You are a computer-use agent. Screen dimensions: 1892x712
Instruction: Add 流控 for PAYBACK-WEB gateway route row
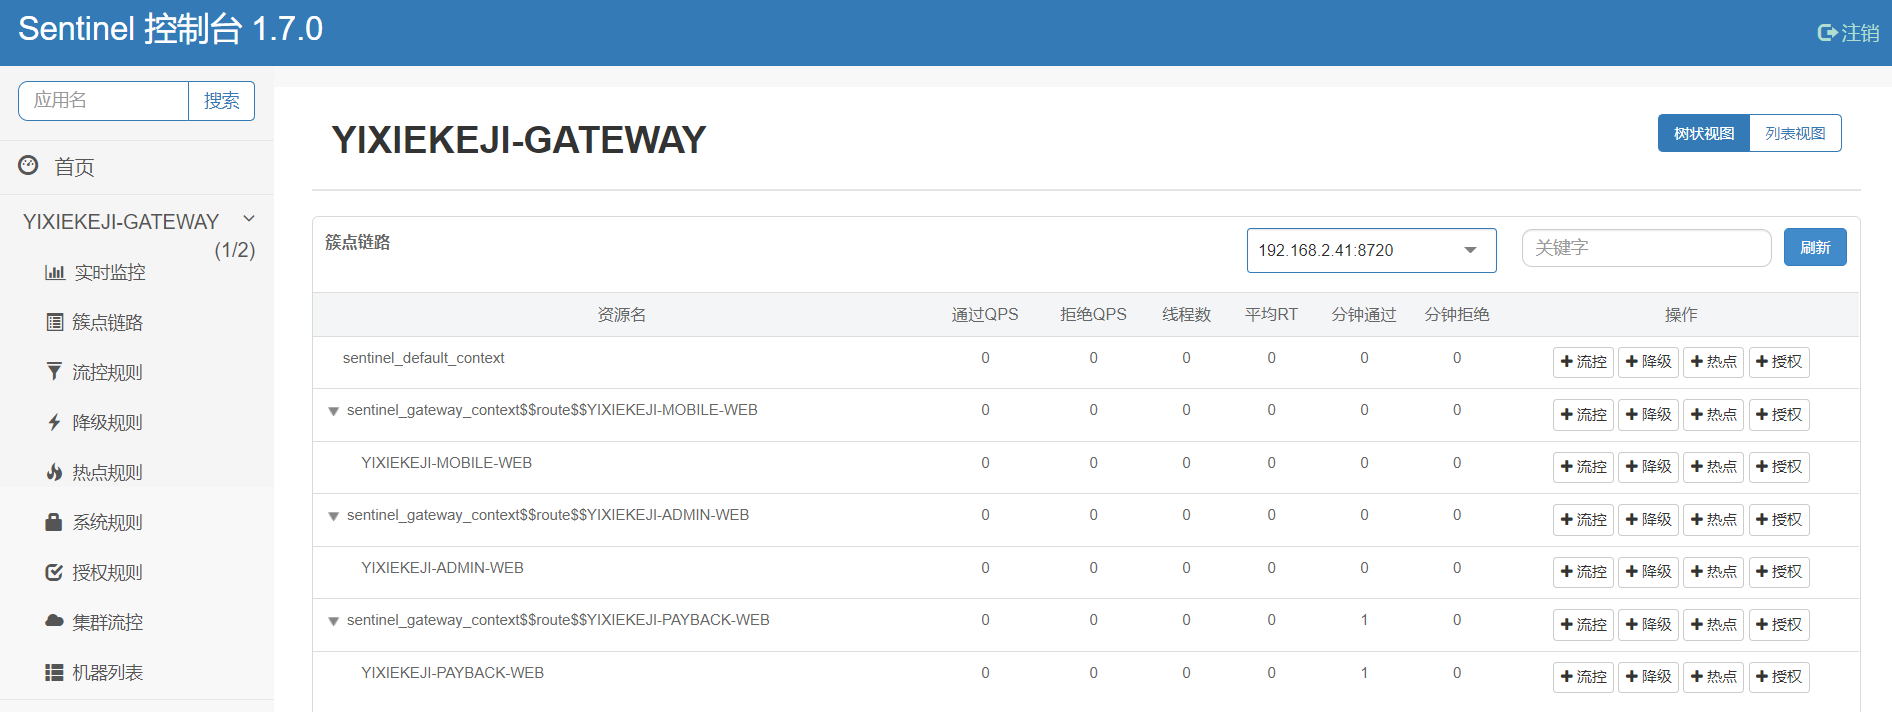(x=1583, y=625)
